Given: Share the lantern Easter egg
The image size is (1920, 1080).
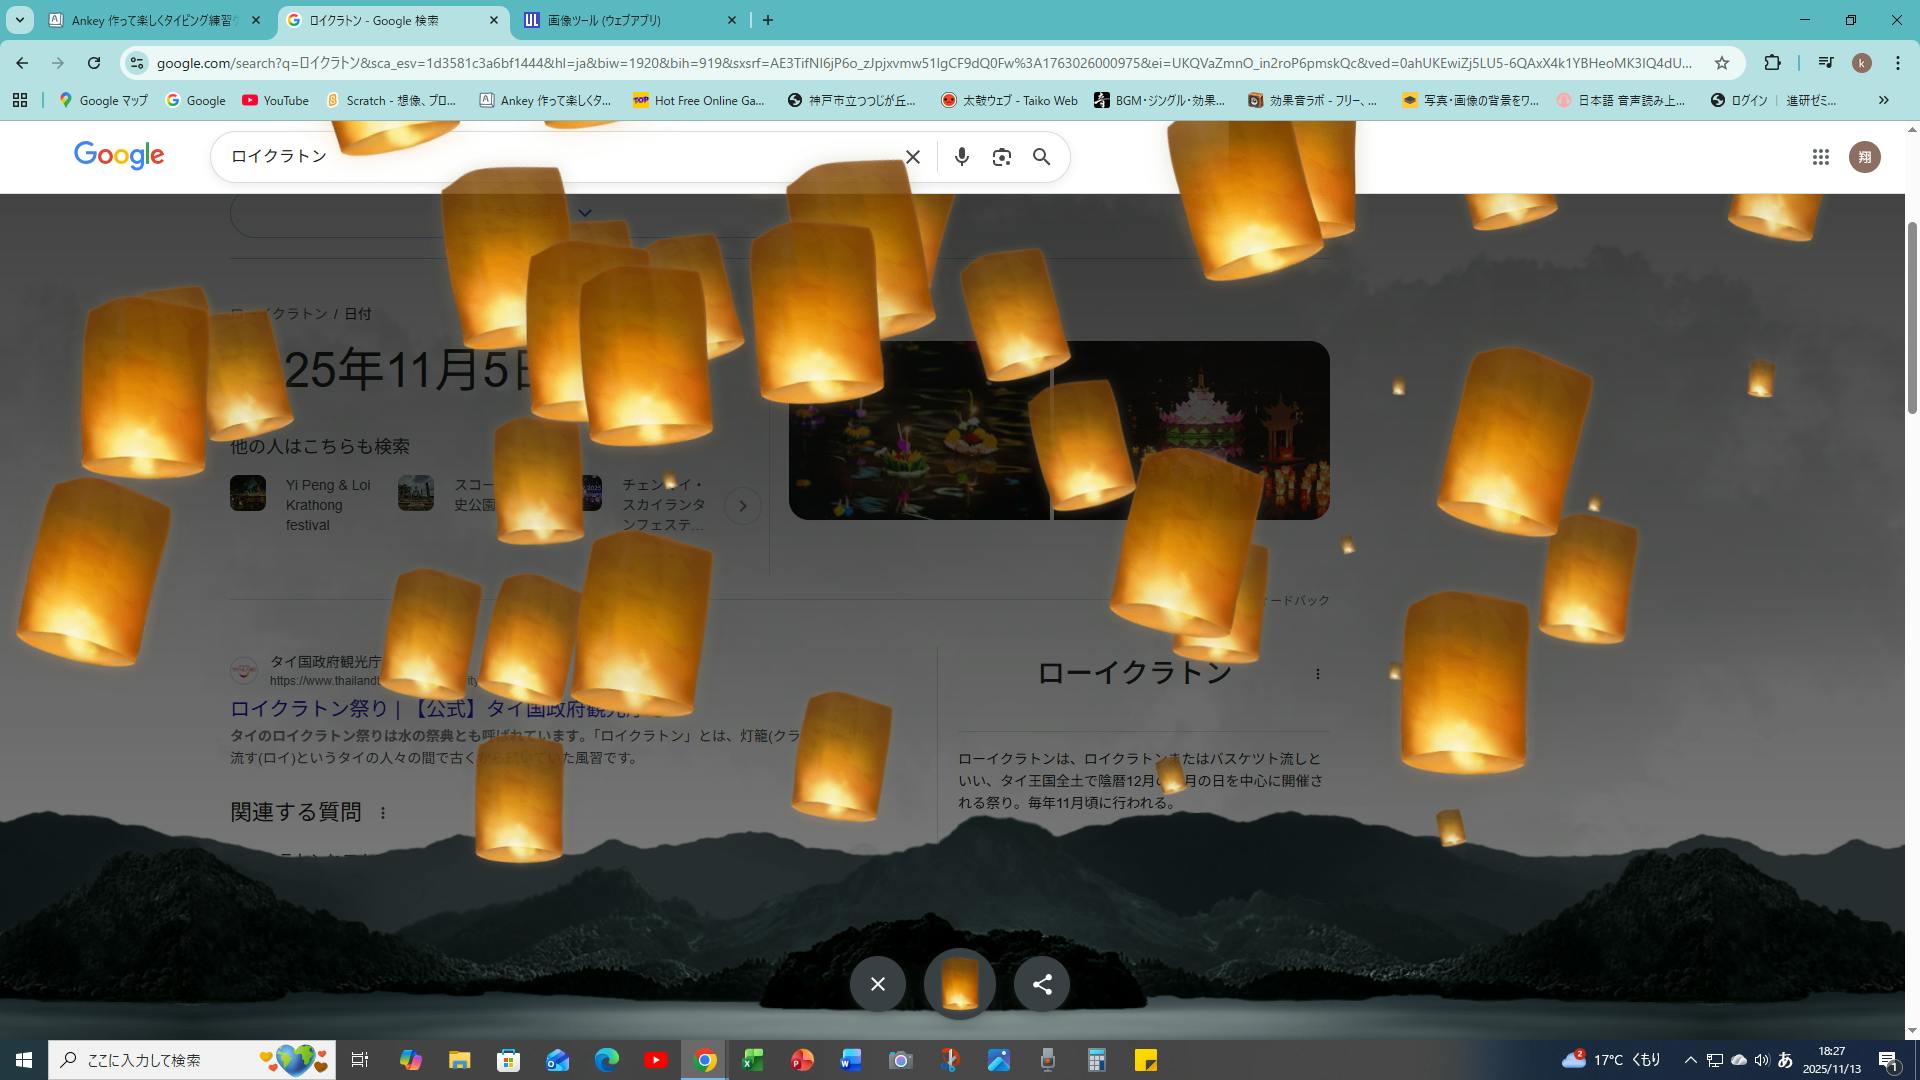Looking at the screenshot, I should [1041, 984].
